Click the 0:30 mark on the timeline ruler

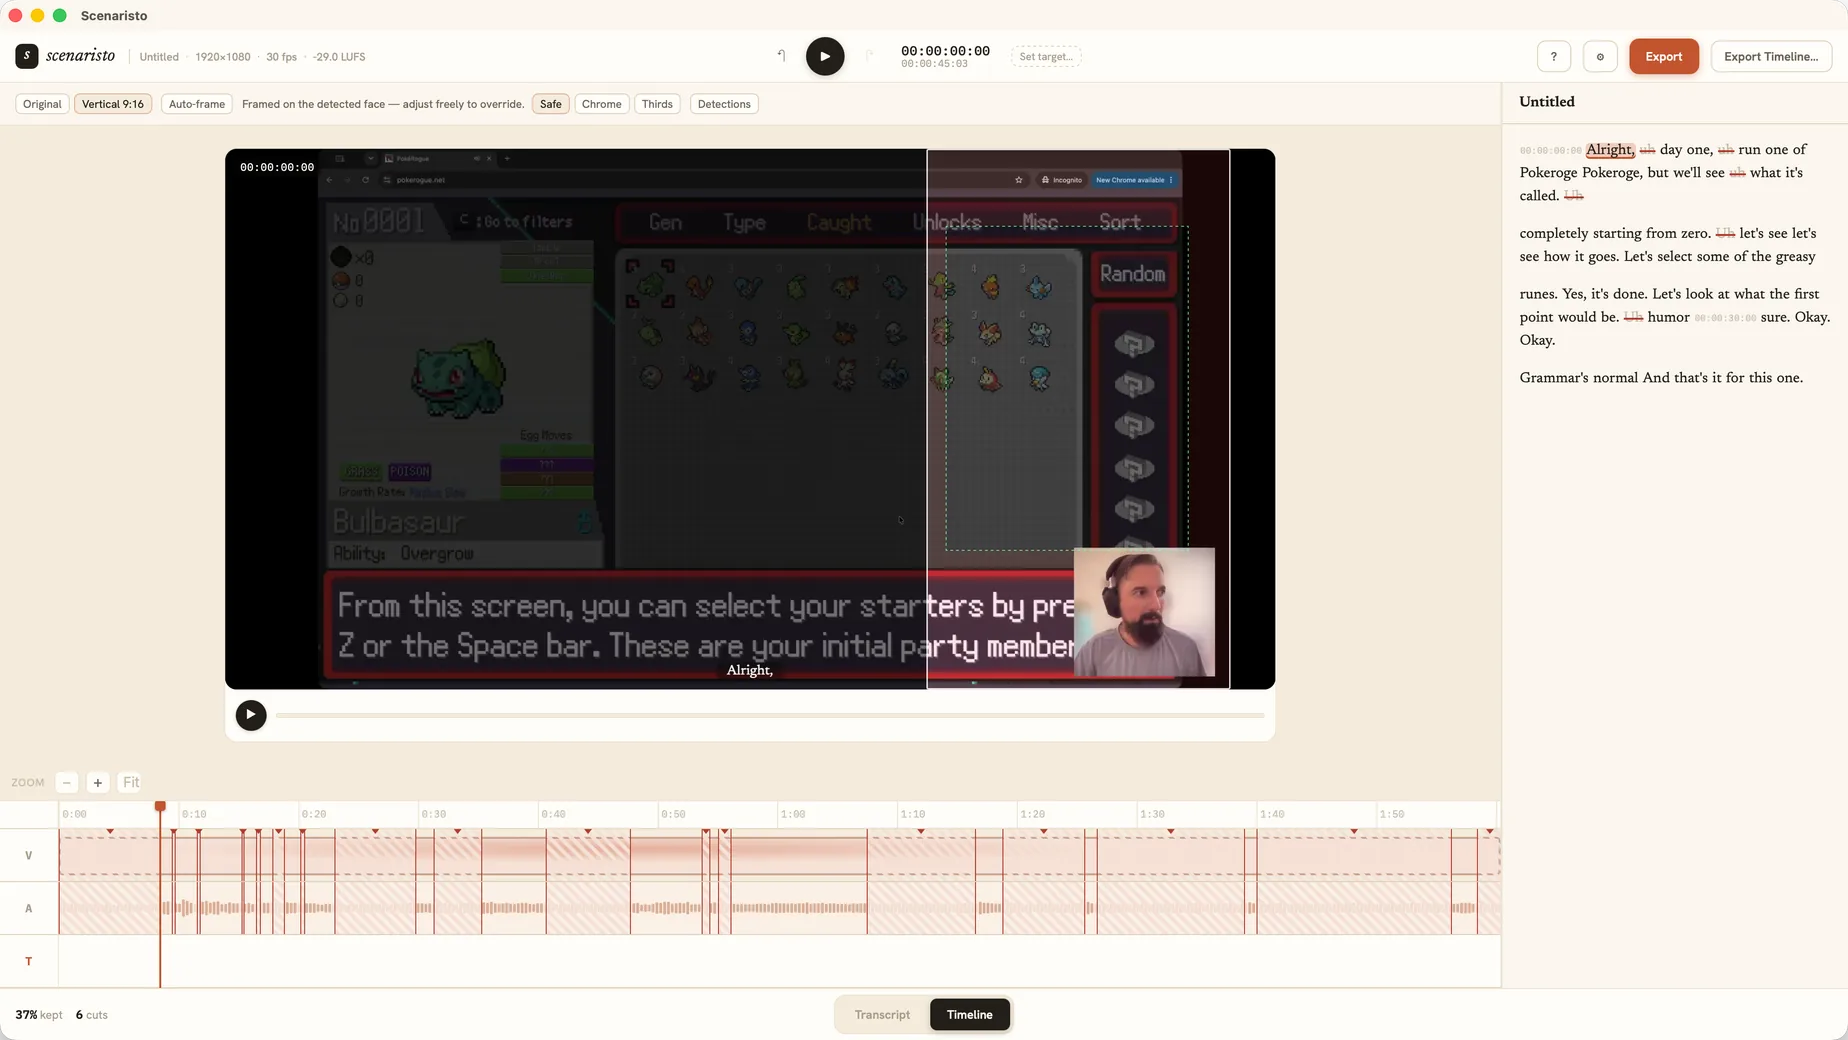(x=434, y=814)
